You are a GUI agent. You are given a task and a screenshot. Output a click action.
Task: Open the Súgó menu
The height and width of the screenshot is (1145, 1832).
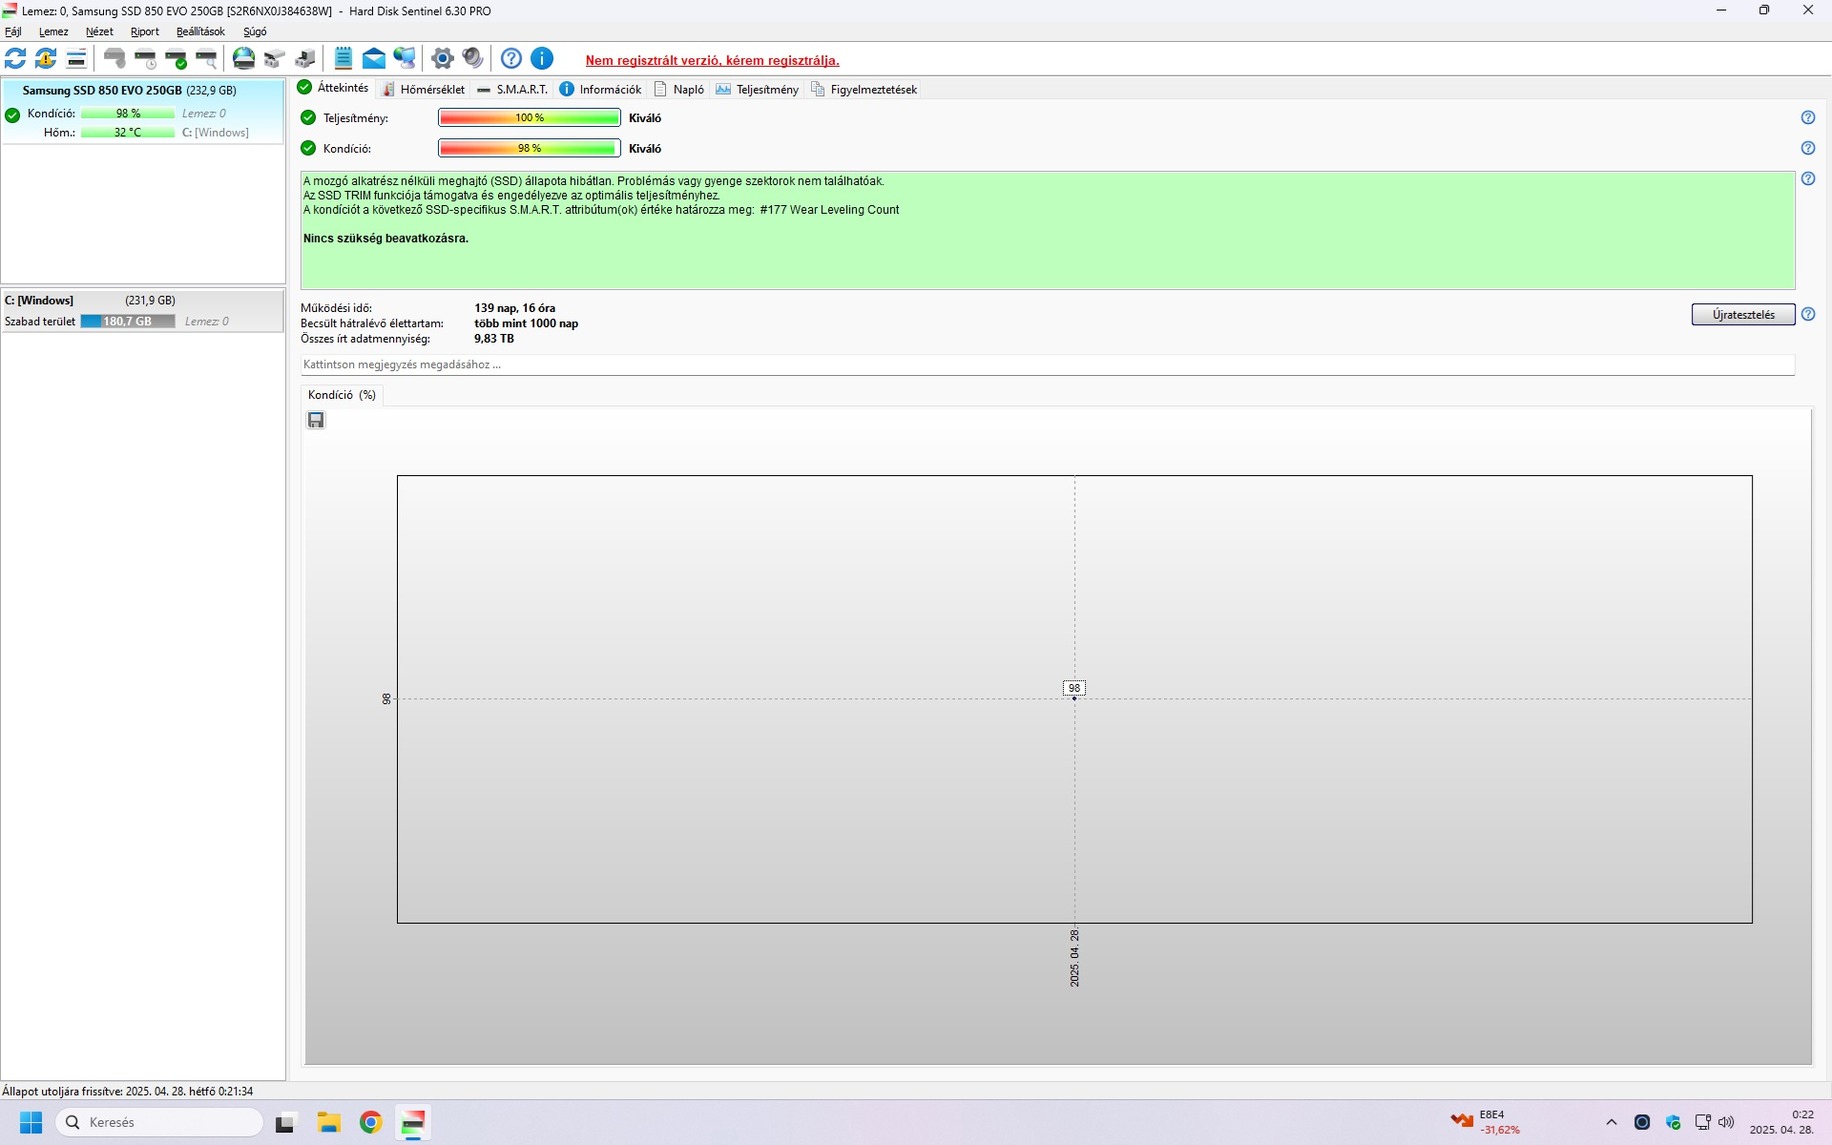pos(255,32)
